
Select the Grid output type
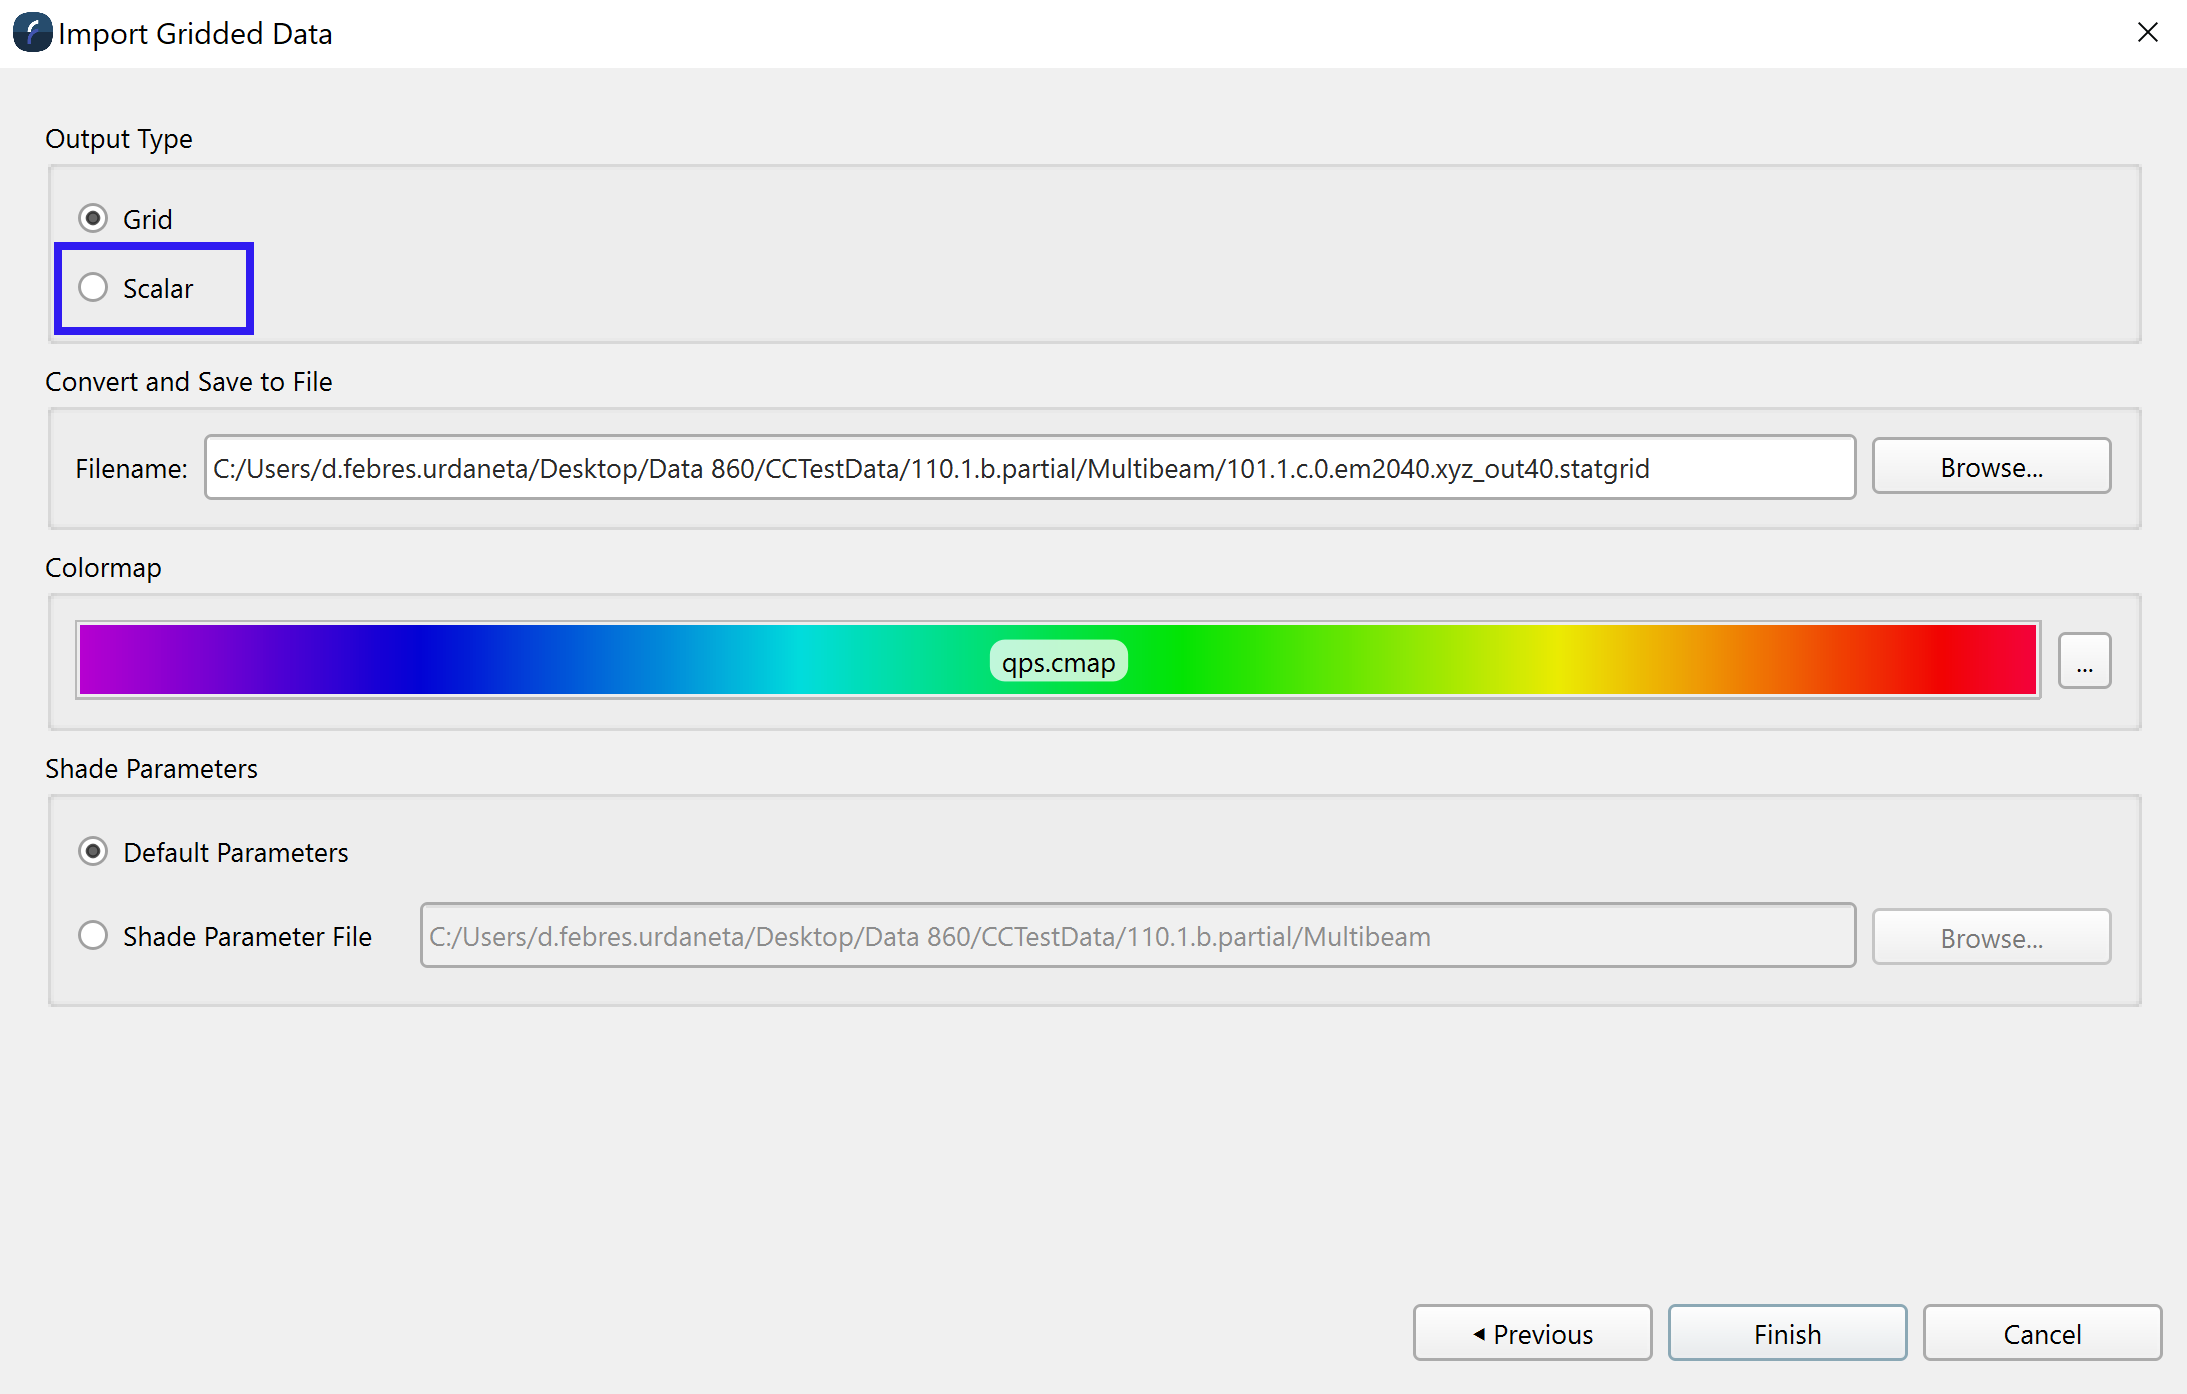click(x=93, y=218)
